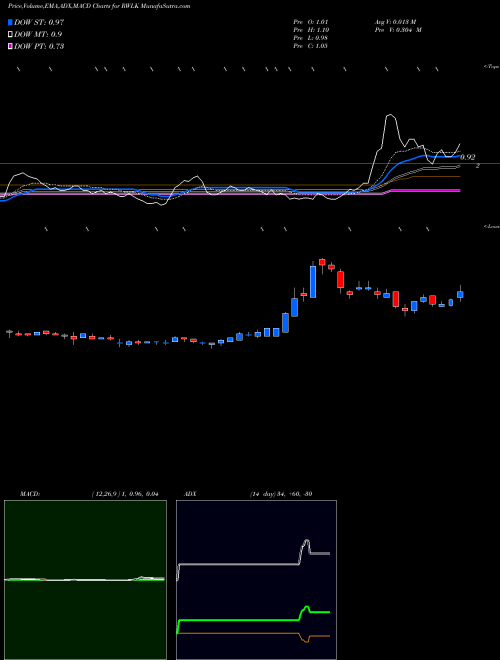Click the 'Pre O: 1.01' value

311,22
